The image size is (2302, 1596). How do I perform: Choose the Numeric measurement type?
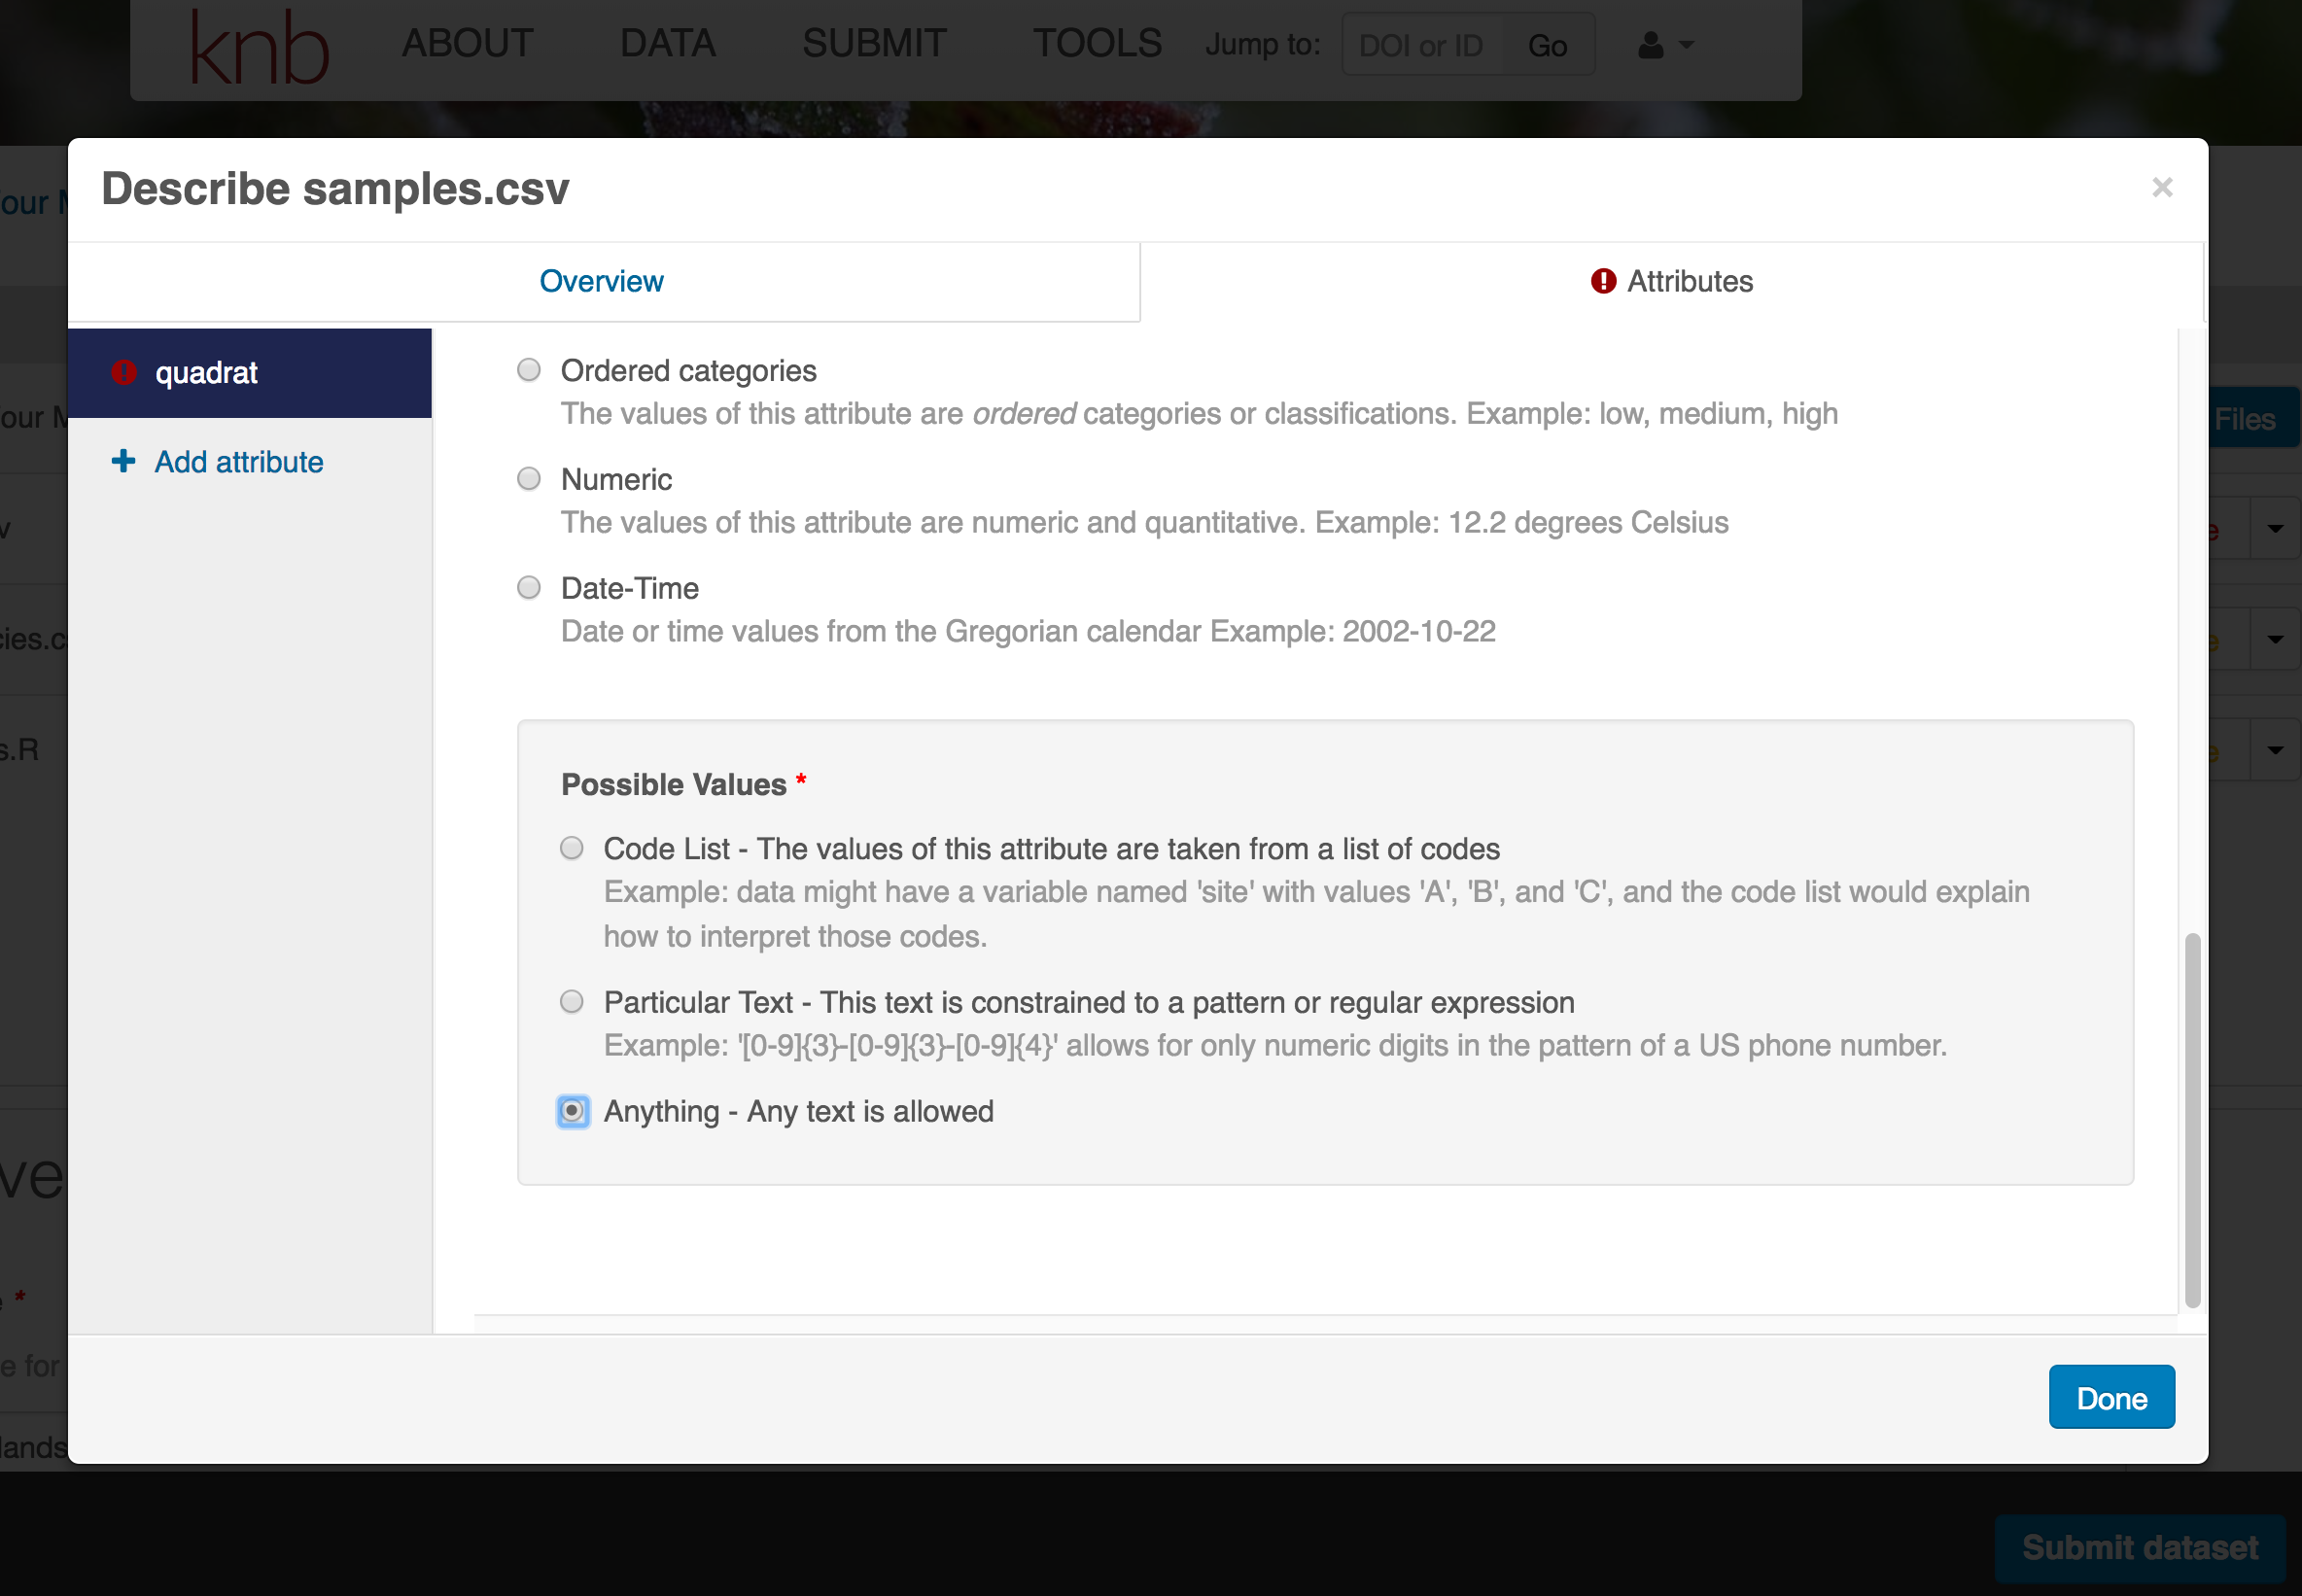click(529, 479)
